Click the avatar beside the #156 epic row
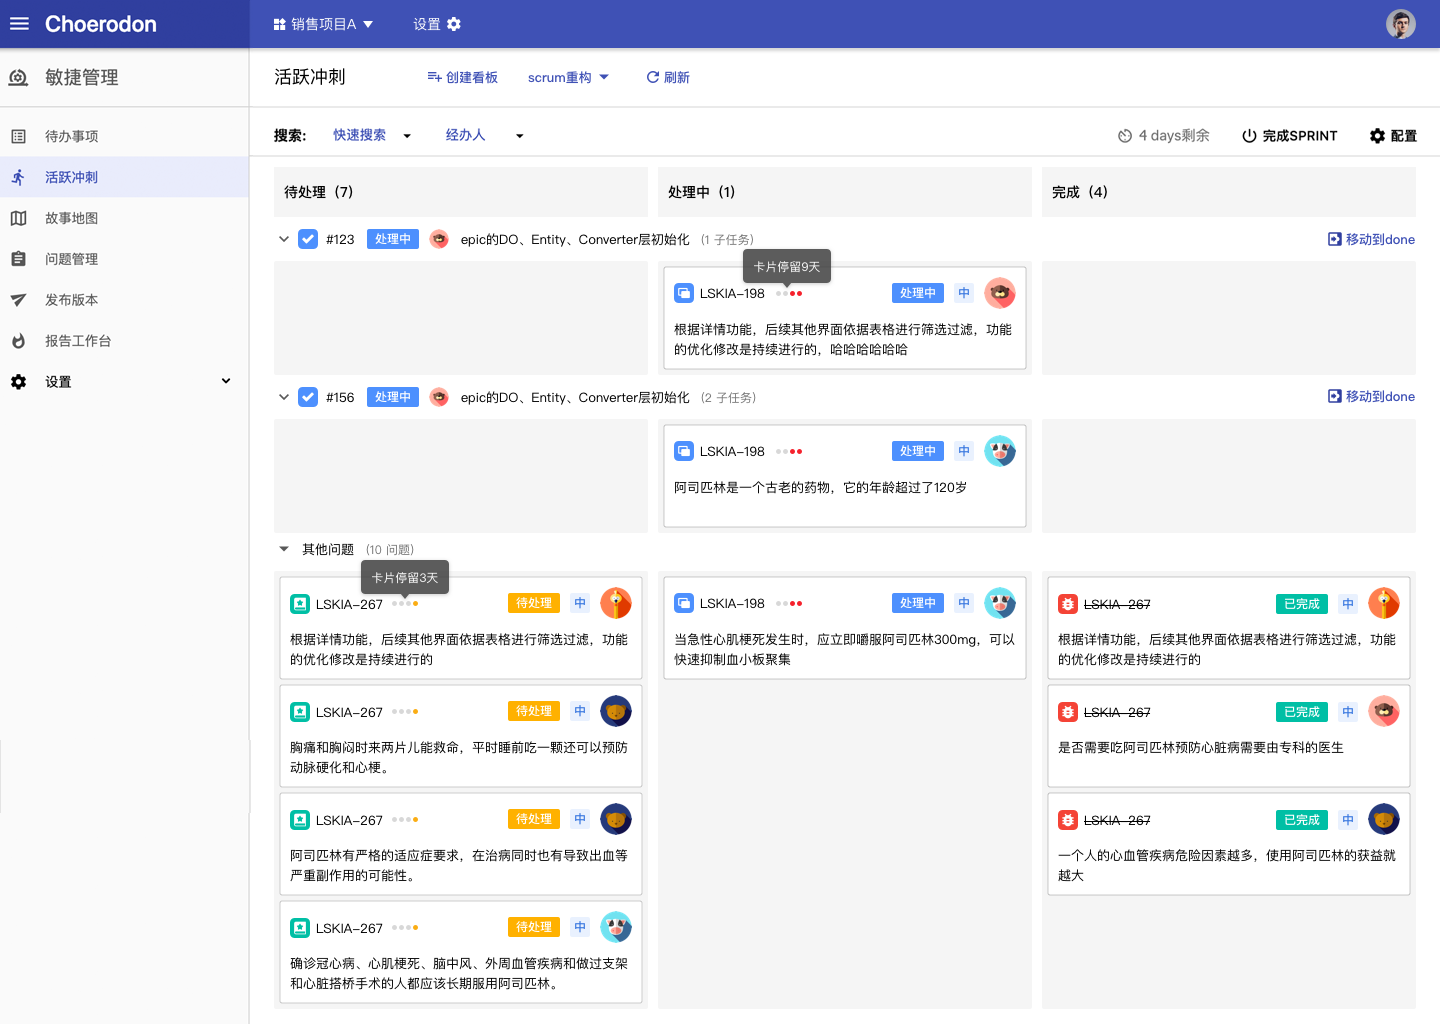Screen dimensions: 1440x1024 439,397
